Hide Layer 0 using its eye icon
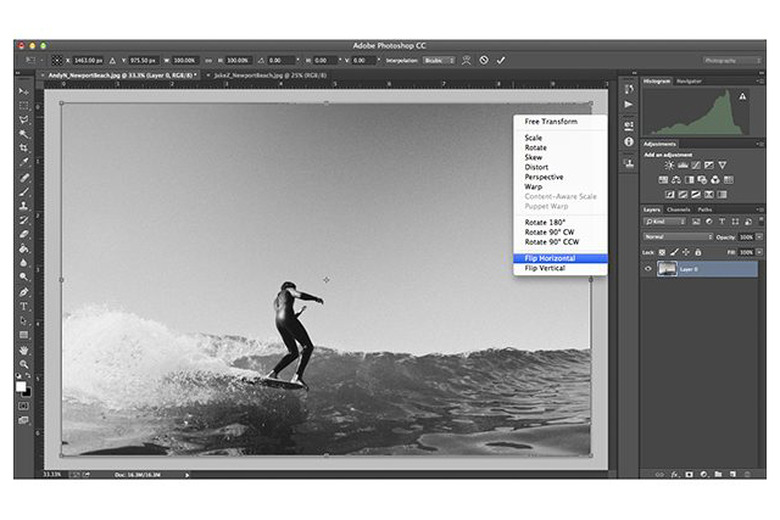This screenshot has height=520, width=780. tap(648, 268)
